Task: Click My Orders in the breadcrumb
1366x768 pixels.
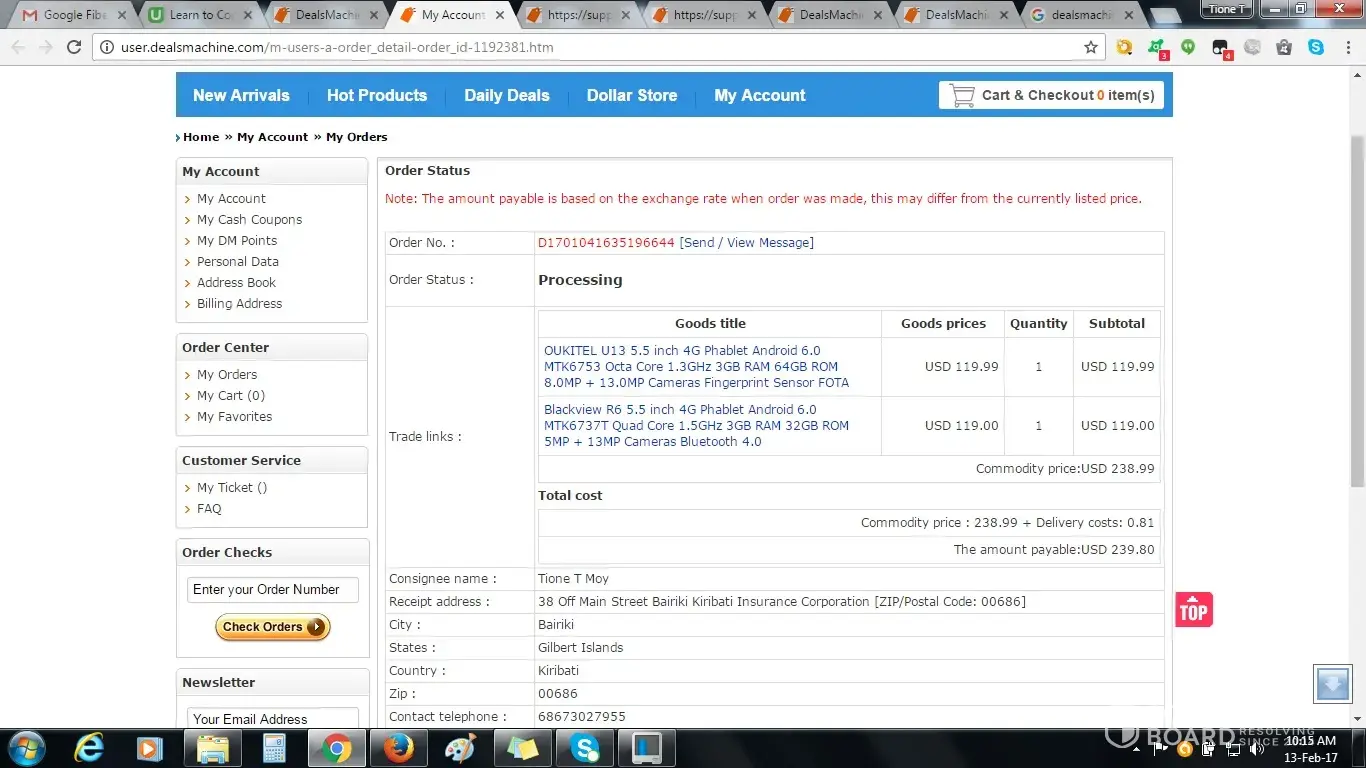Action: pyautogui.click(x=357, y=137)
